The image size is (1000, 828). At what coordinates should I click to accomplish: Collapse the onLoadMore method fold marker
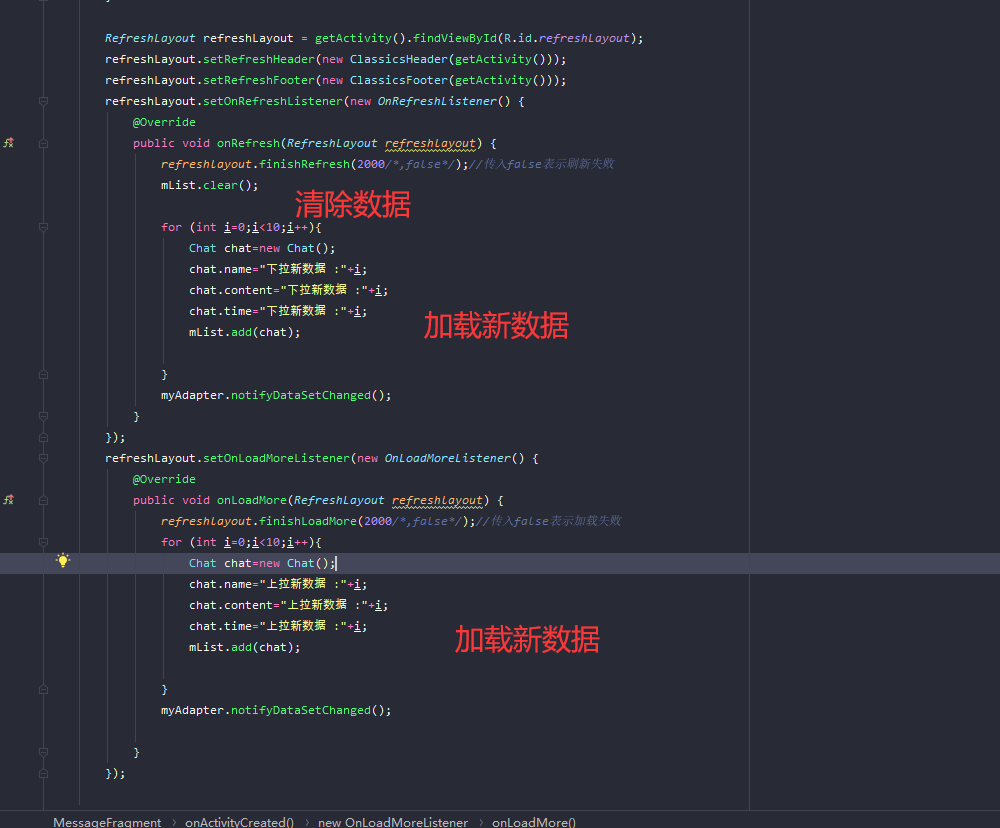[43, 501]
